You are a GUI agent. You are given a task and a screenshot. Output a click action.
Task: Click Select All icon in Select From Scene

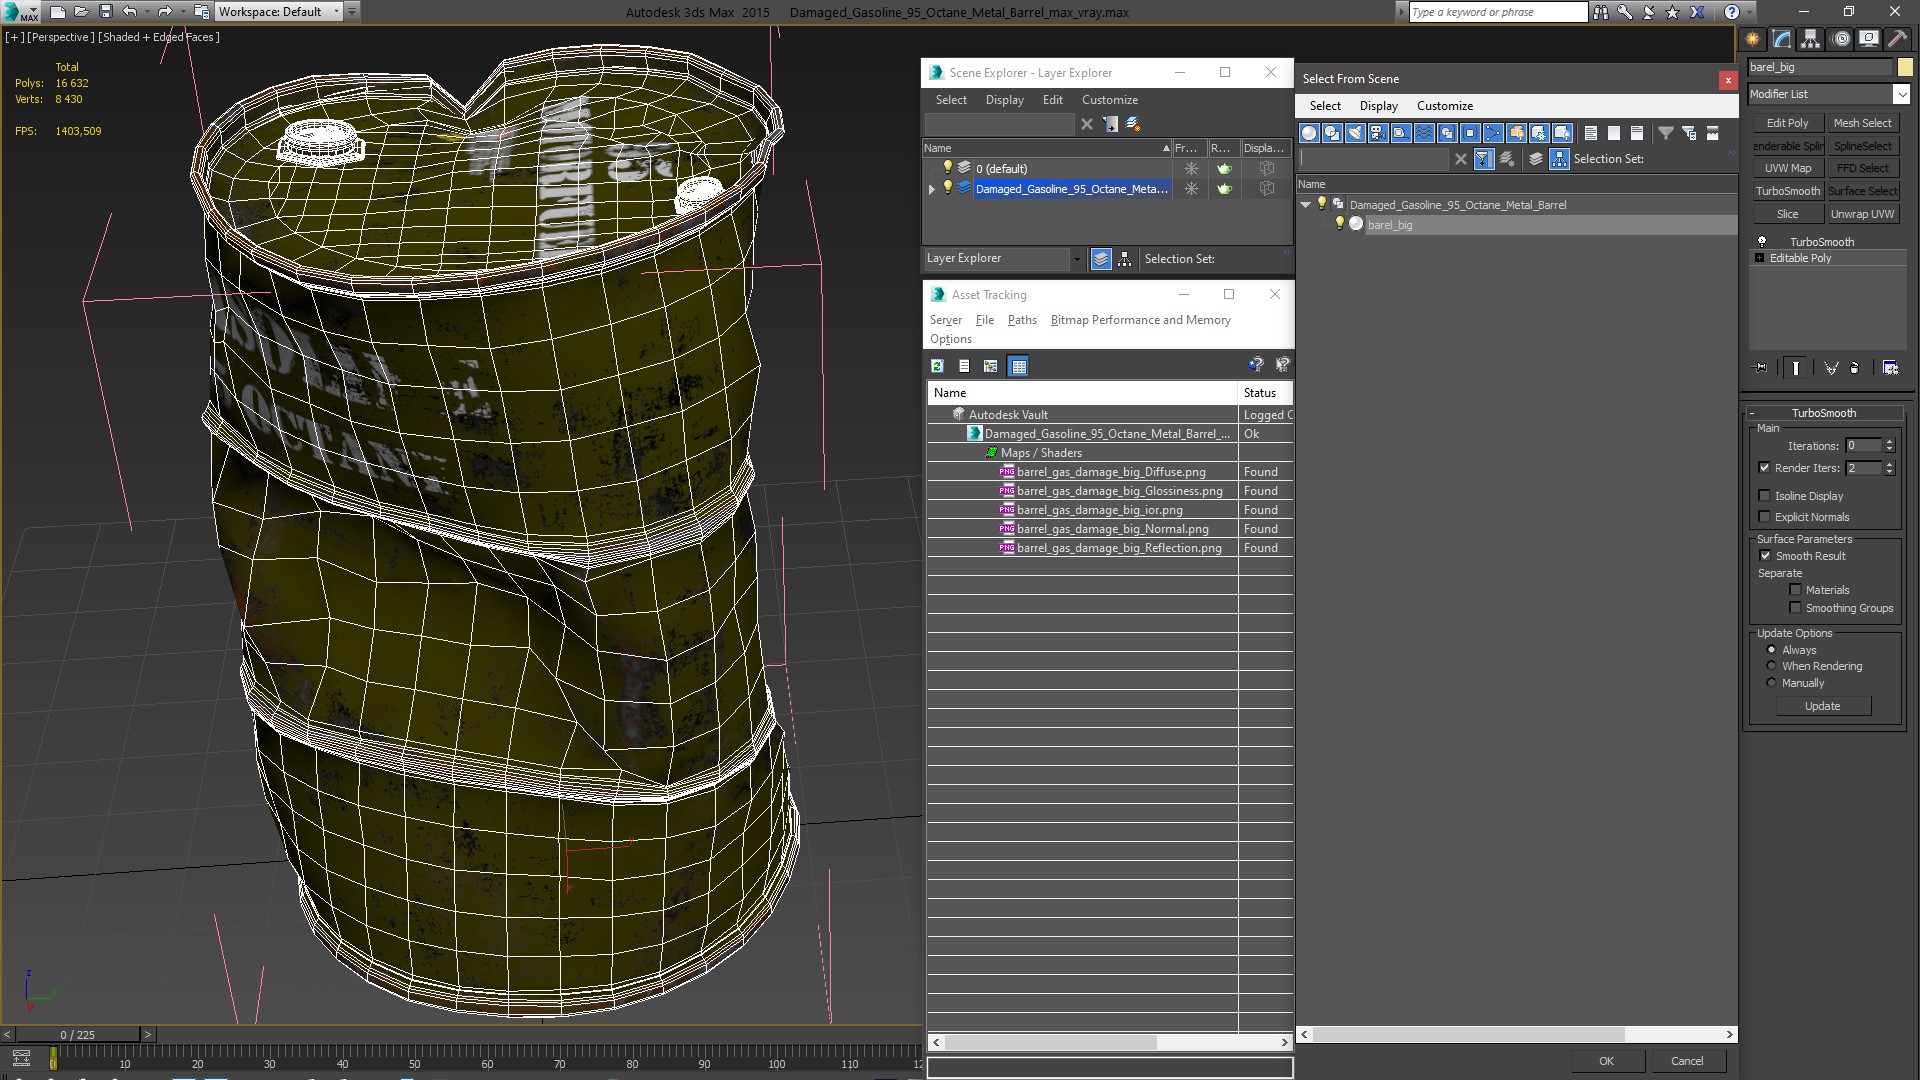click(1591, 133)
